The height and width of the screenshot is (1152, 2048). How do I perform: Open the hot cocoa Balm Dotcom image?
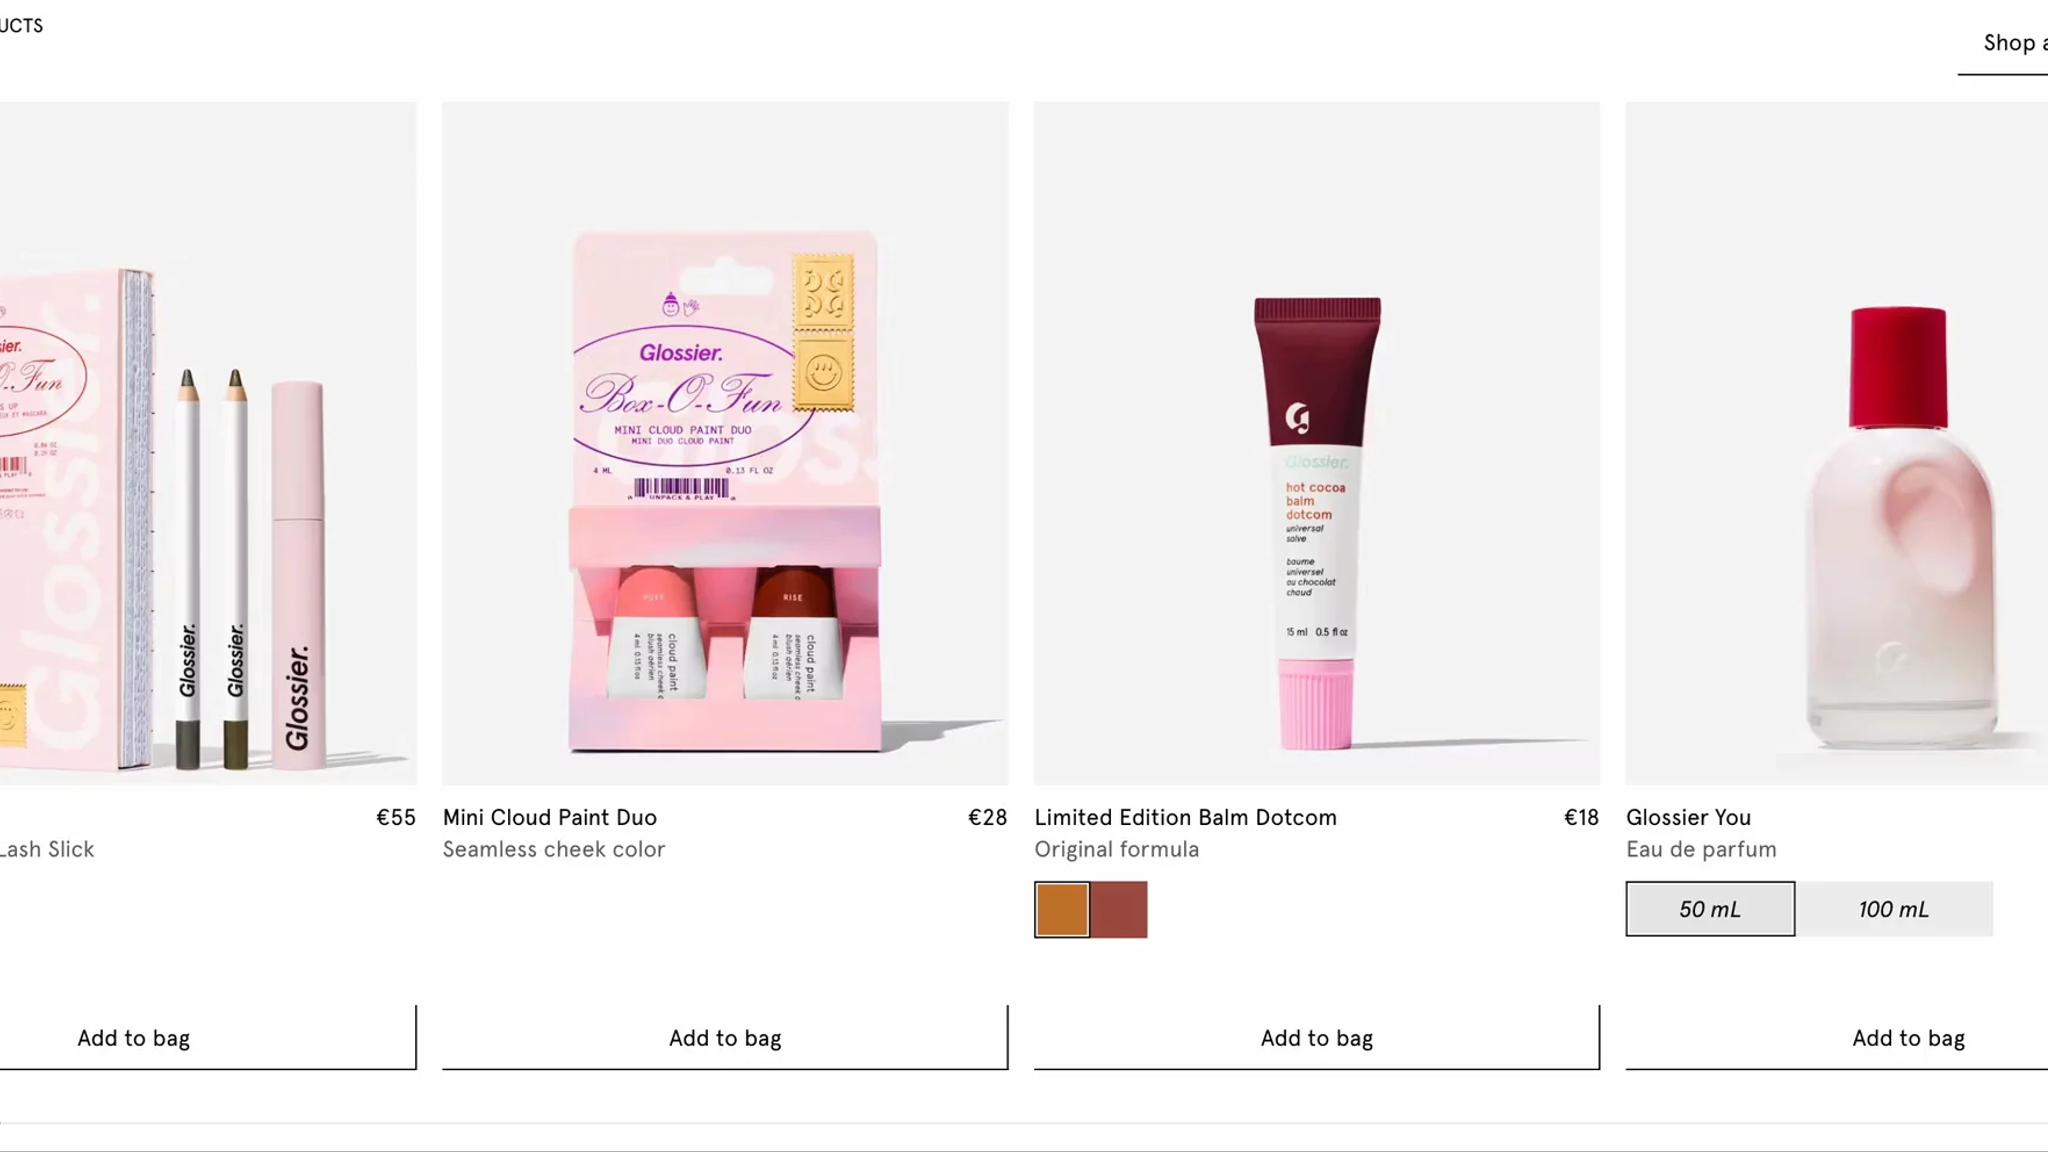tap(1317, 443)
